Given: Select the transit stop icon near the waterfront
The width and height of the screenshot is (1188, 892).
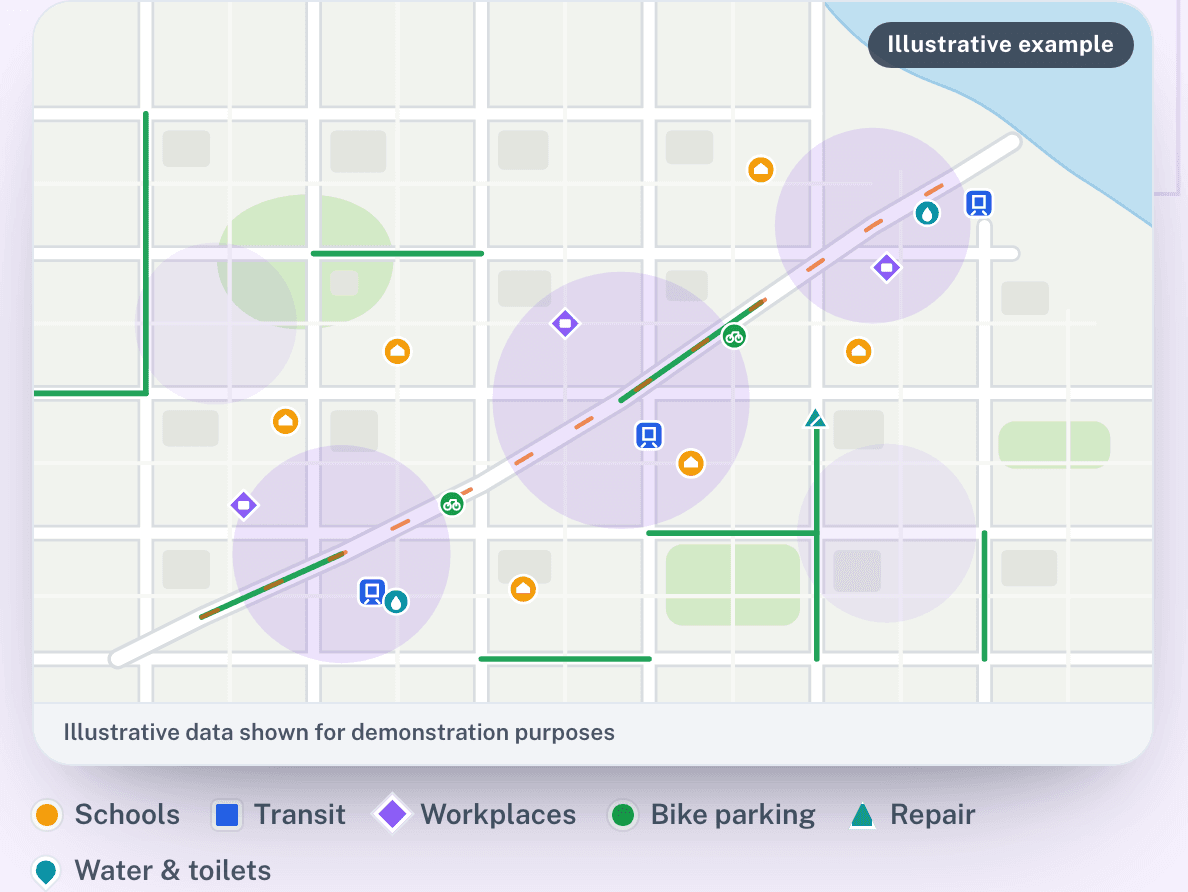Looking at the screenshot, I should tap(978, 203).
